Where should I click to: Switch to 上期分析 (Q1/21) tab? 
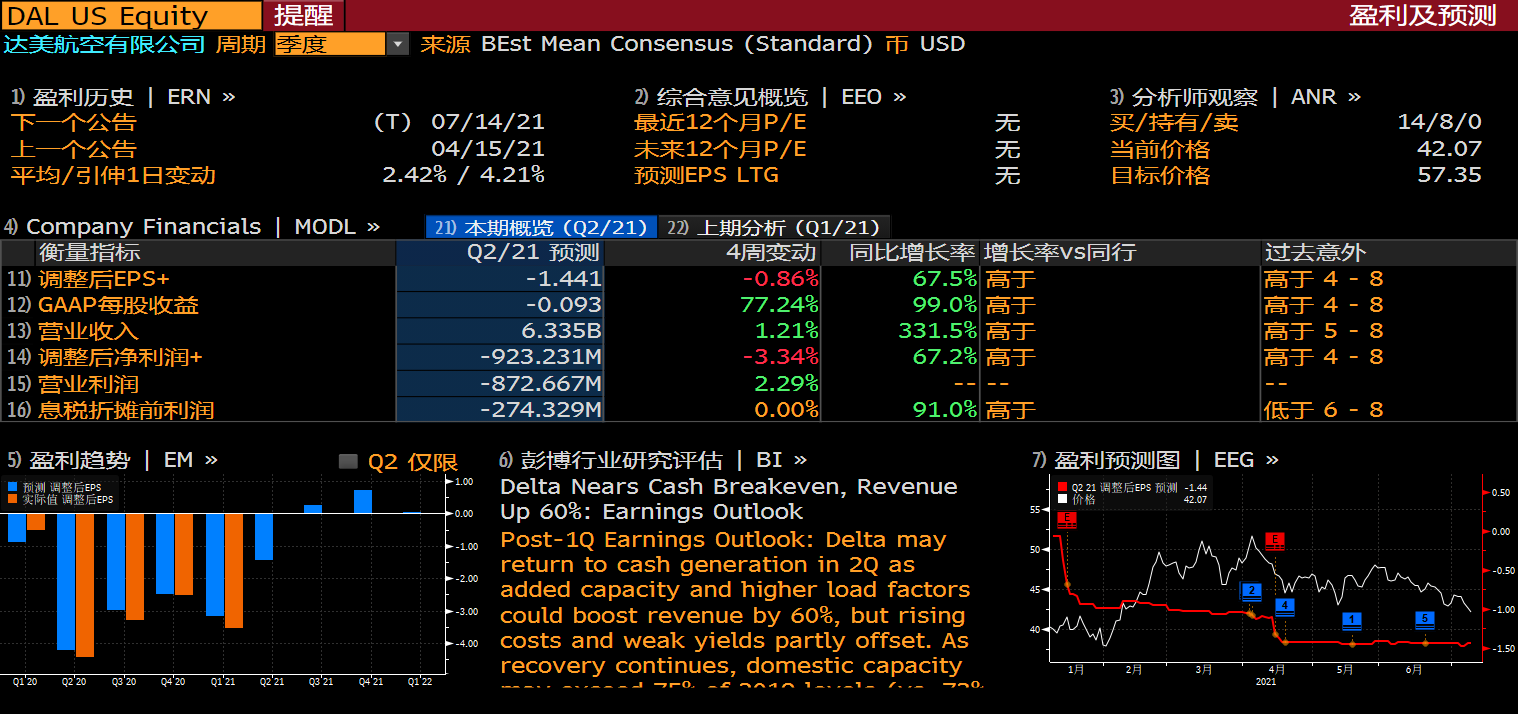pos(774,227)
